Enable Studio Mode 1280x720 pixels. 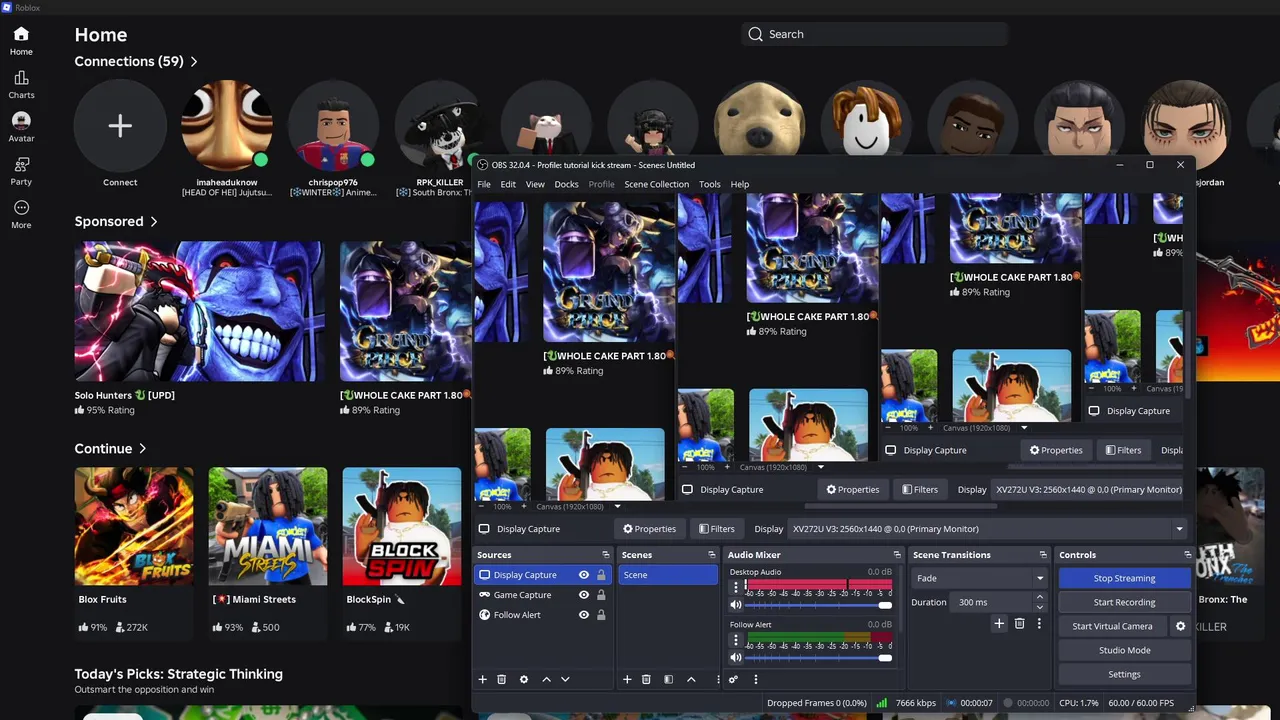(1124, 650)
